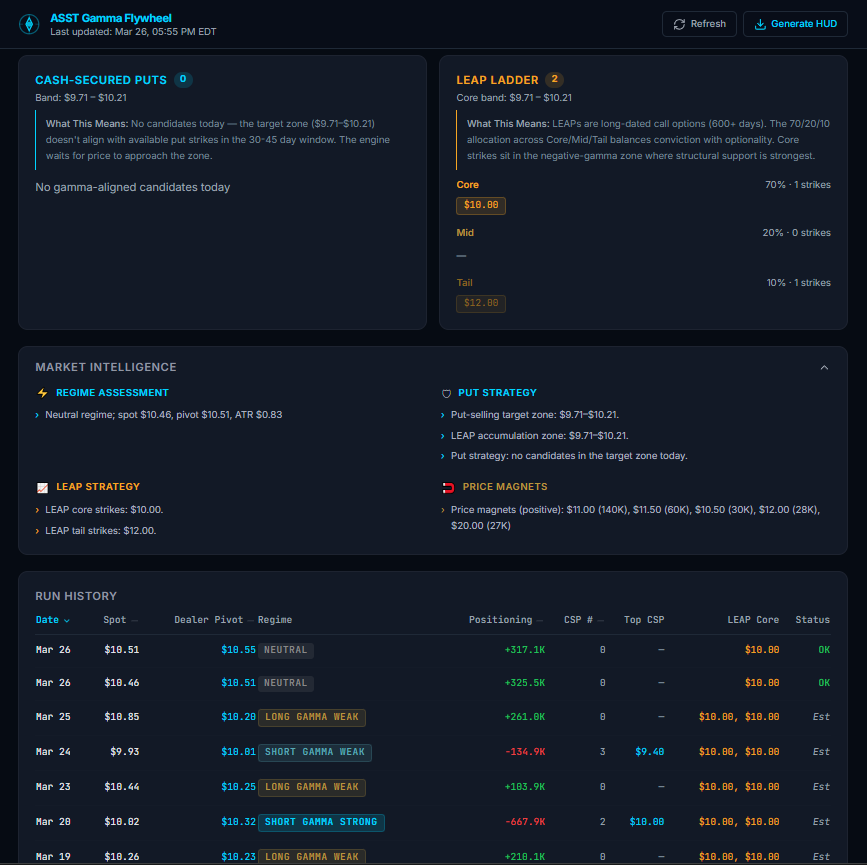
Task: Click the 'Put-selling target zone' bullet
Action: point(535,415)
